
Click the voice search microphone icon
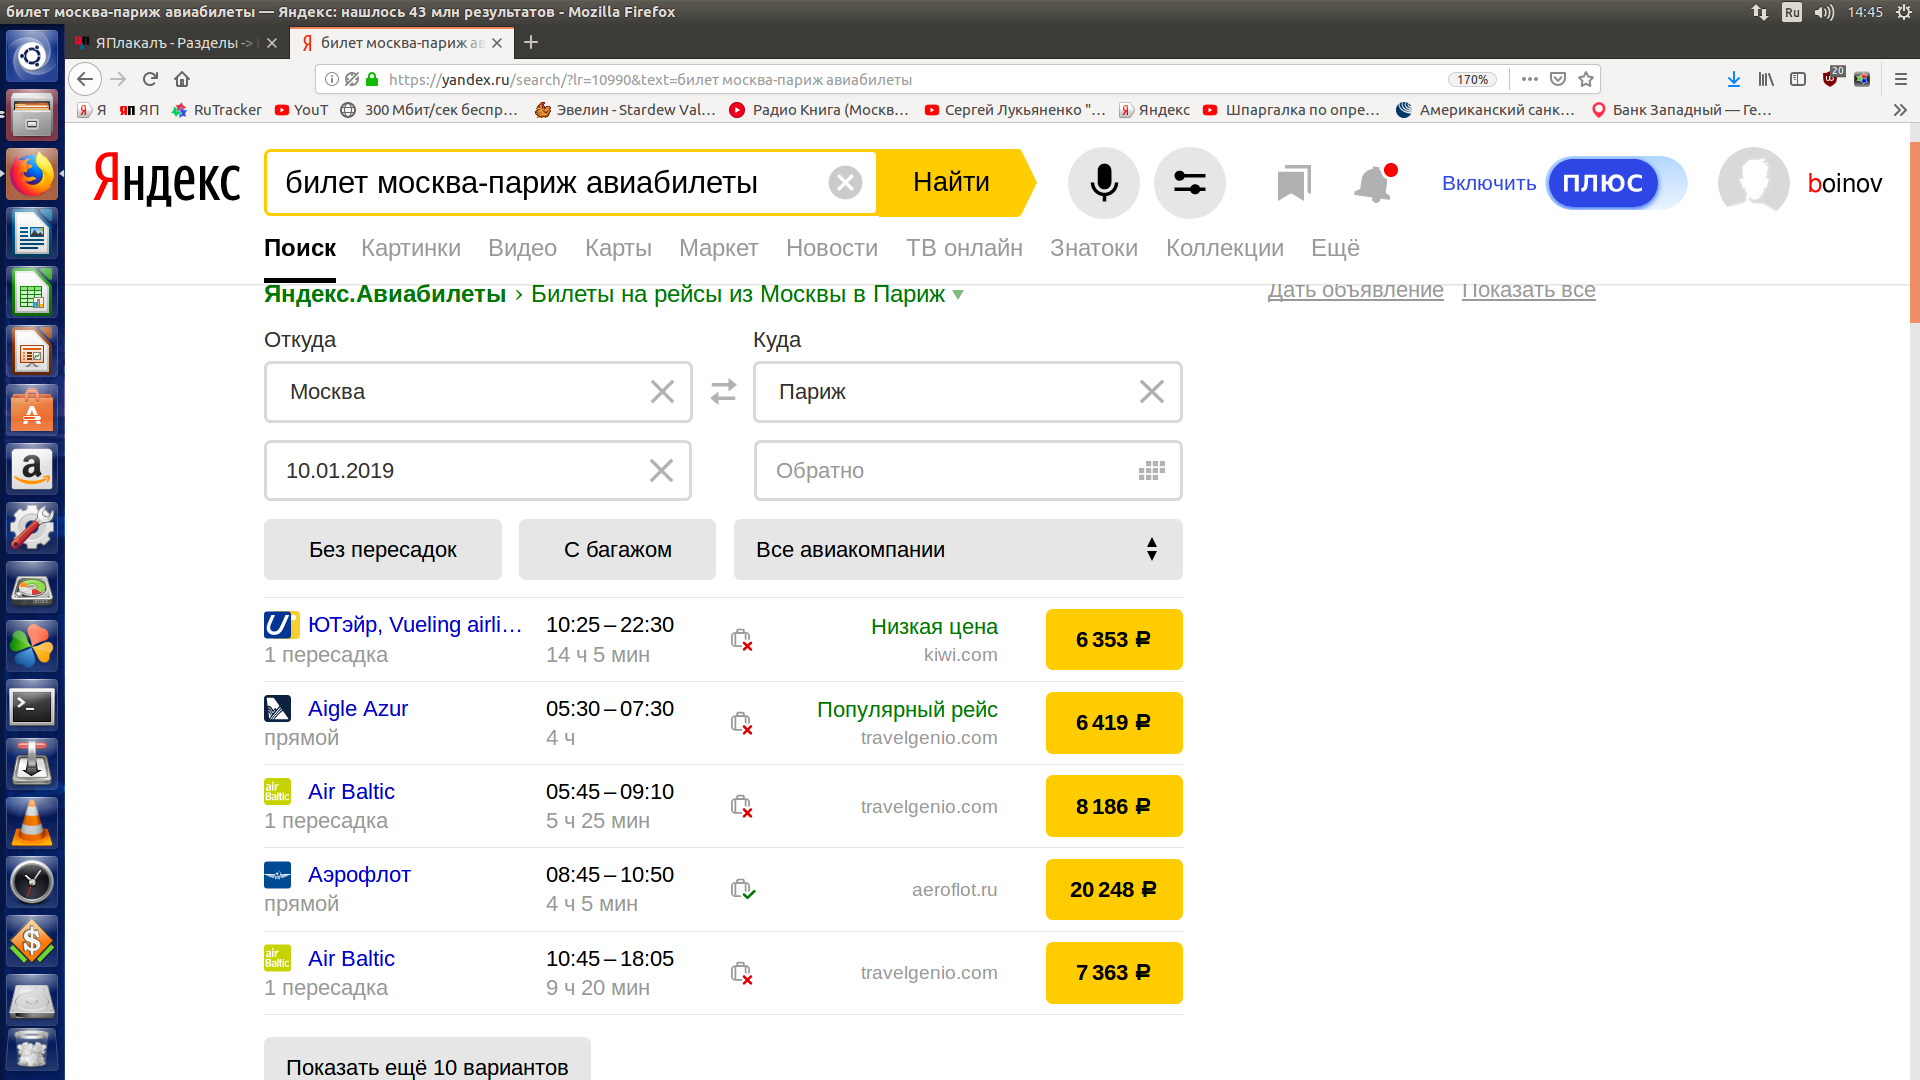tap(1104, 183)
